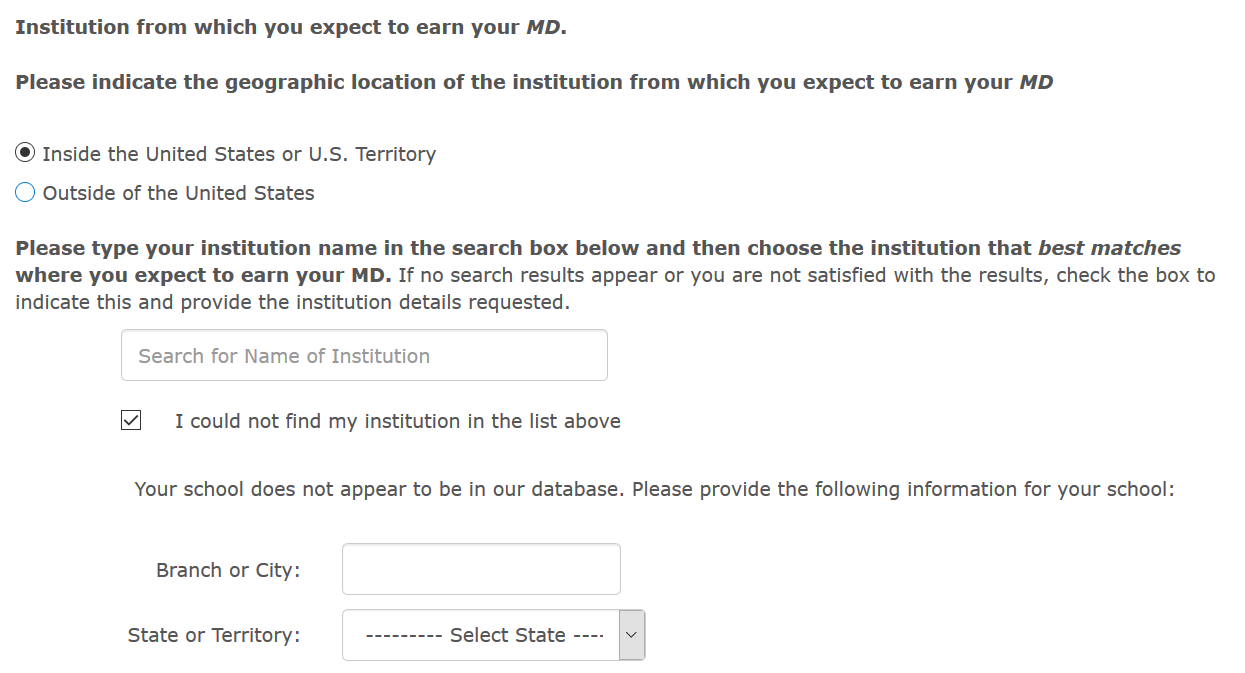Viewport: 1245px width, 673px height.
Task: Click the italic 'best matches' text
Action: pos(1108,248)
